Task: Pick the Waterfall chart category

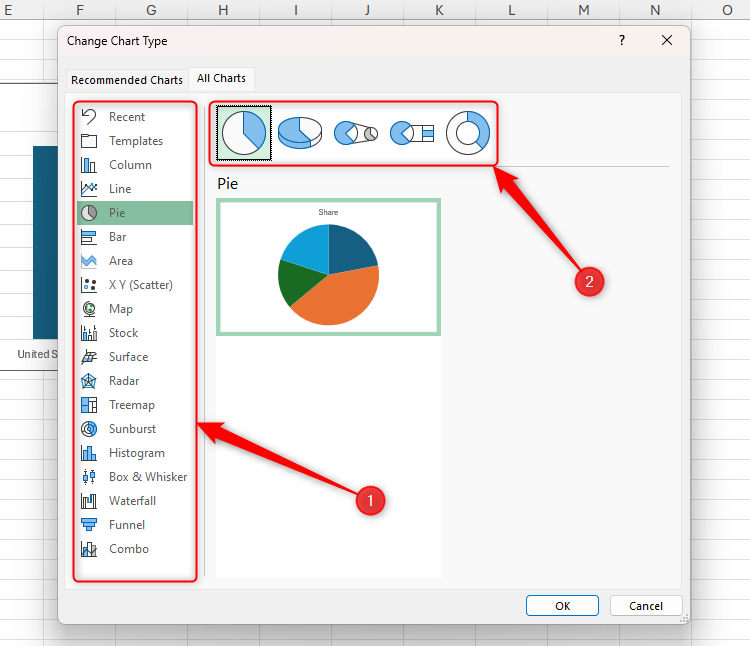Action: click(132, 501)
